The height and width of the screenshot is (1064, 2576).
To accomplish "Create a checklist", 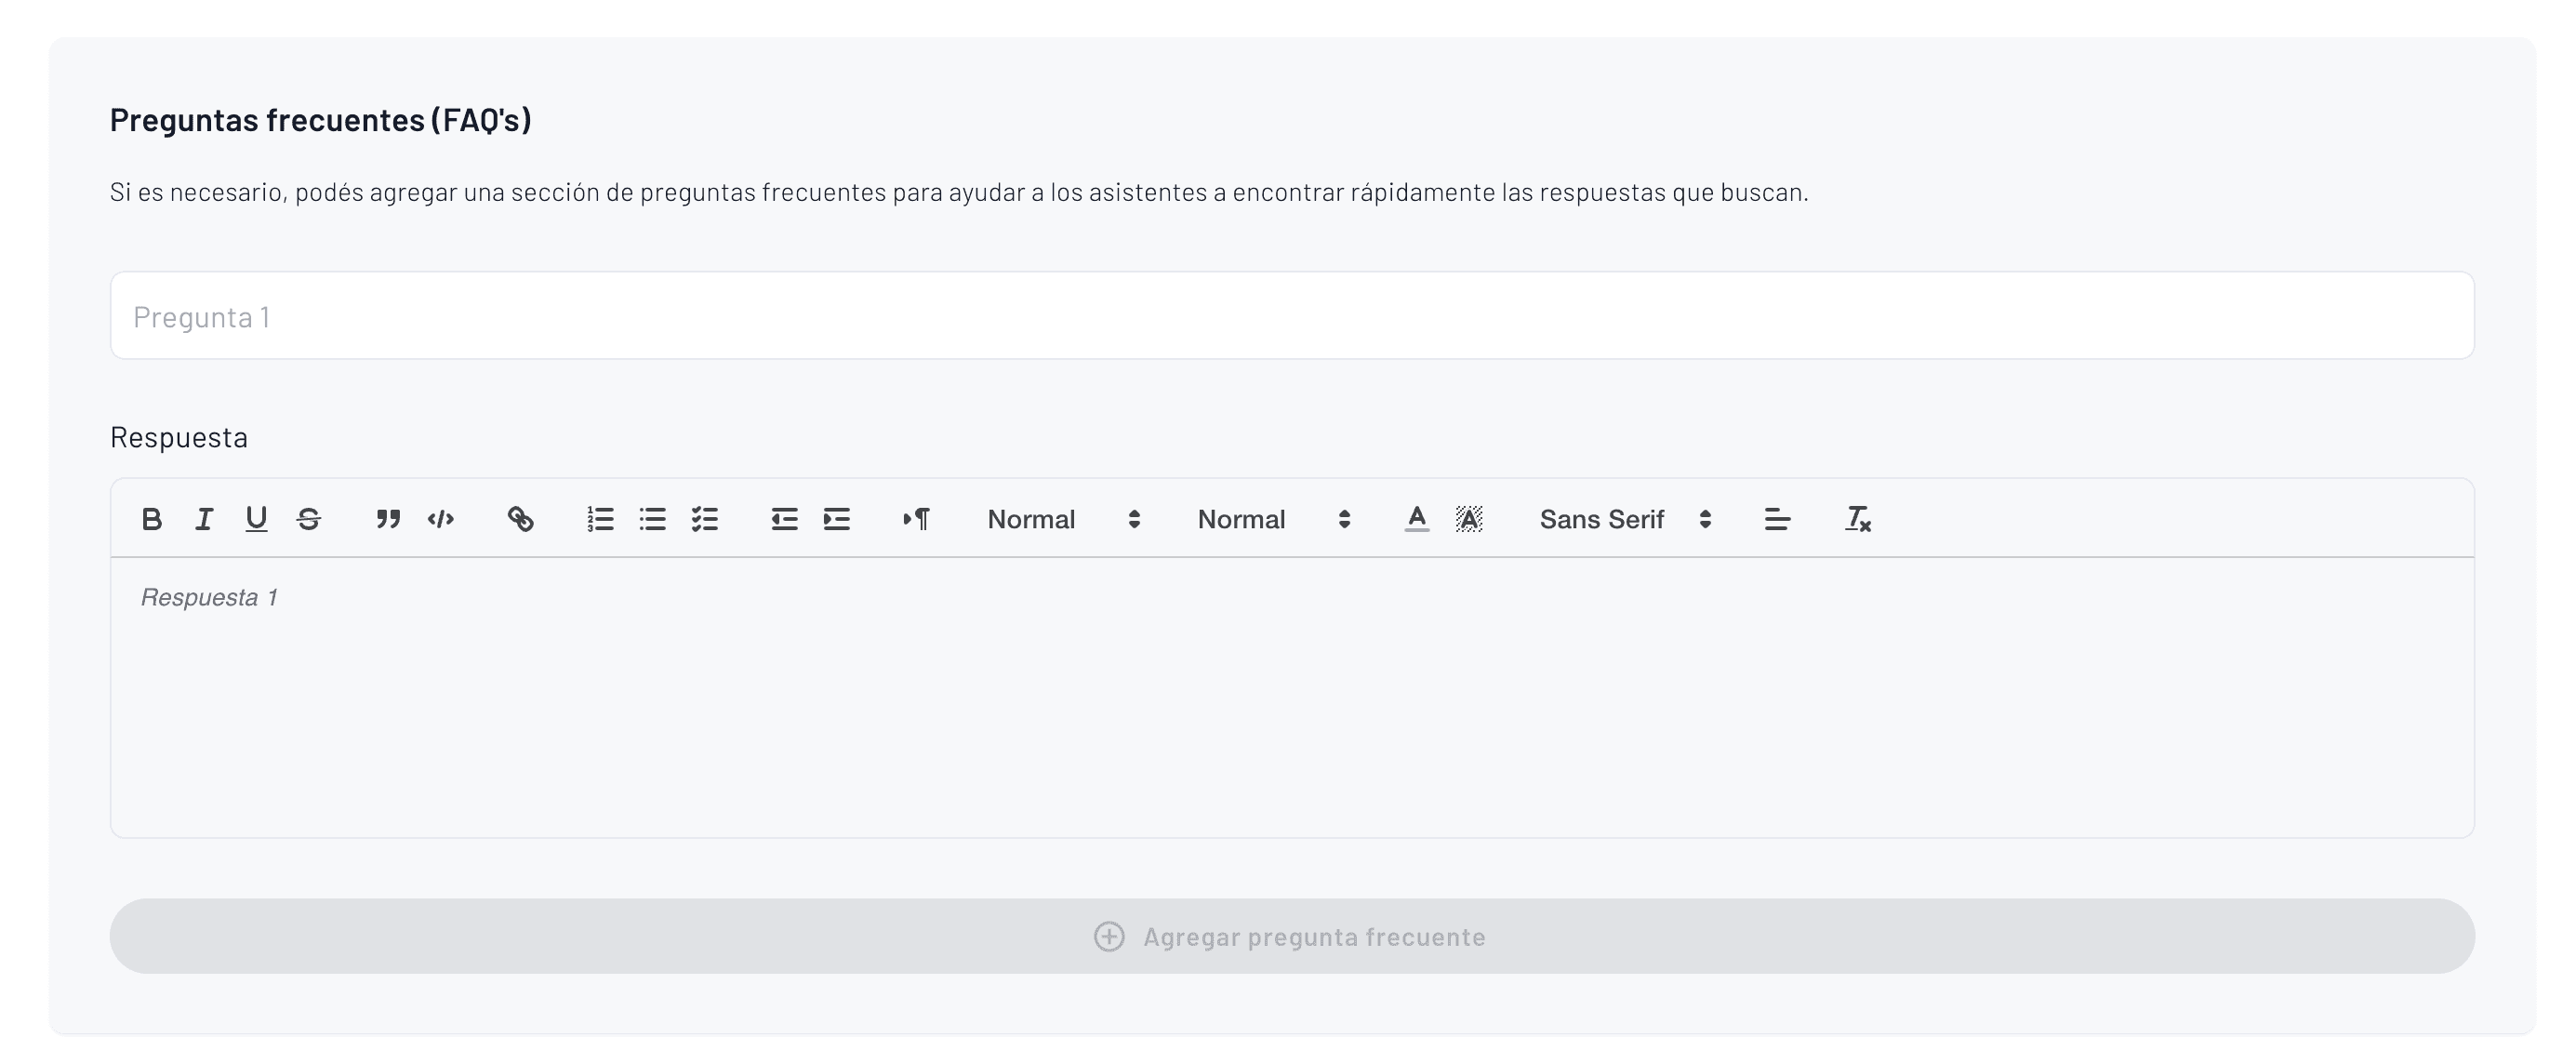I will pyautogui.click(x=705, y=519).
